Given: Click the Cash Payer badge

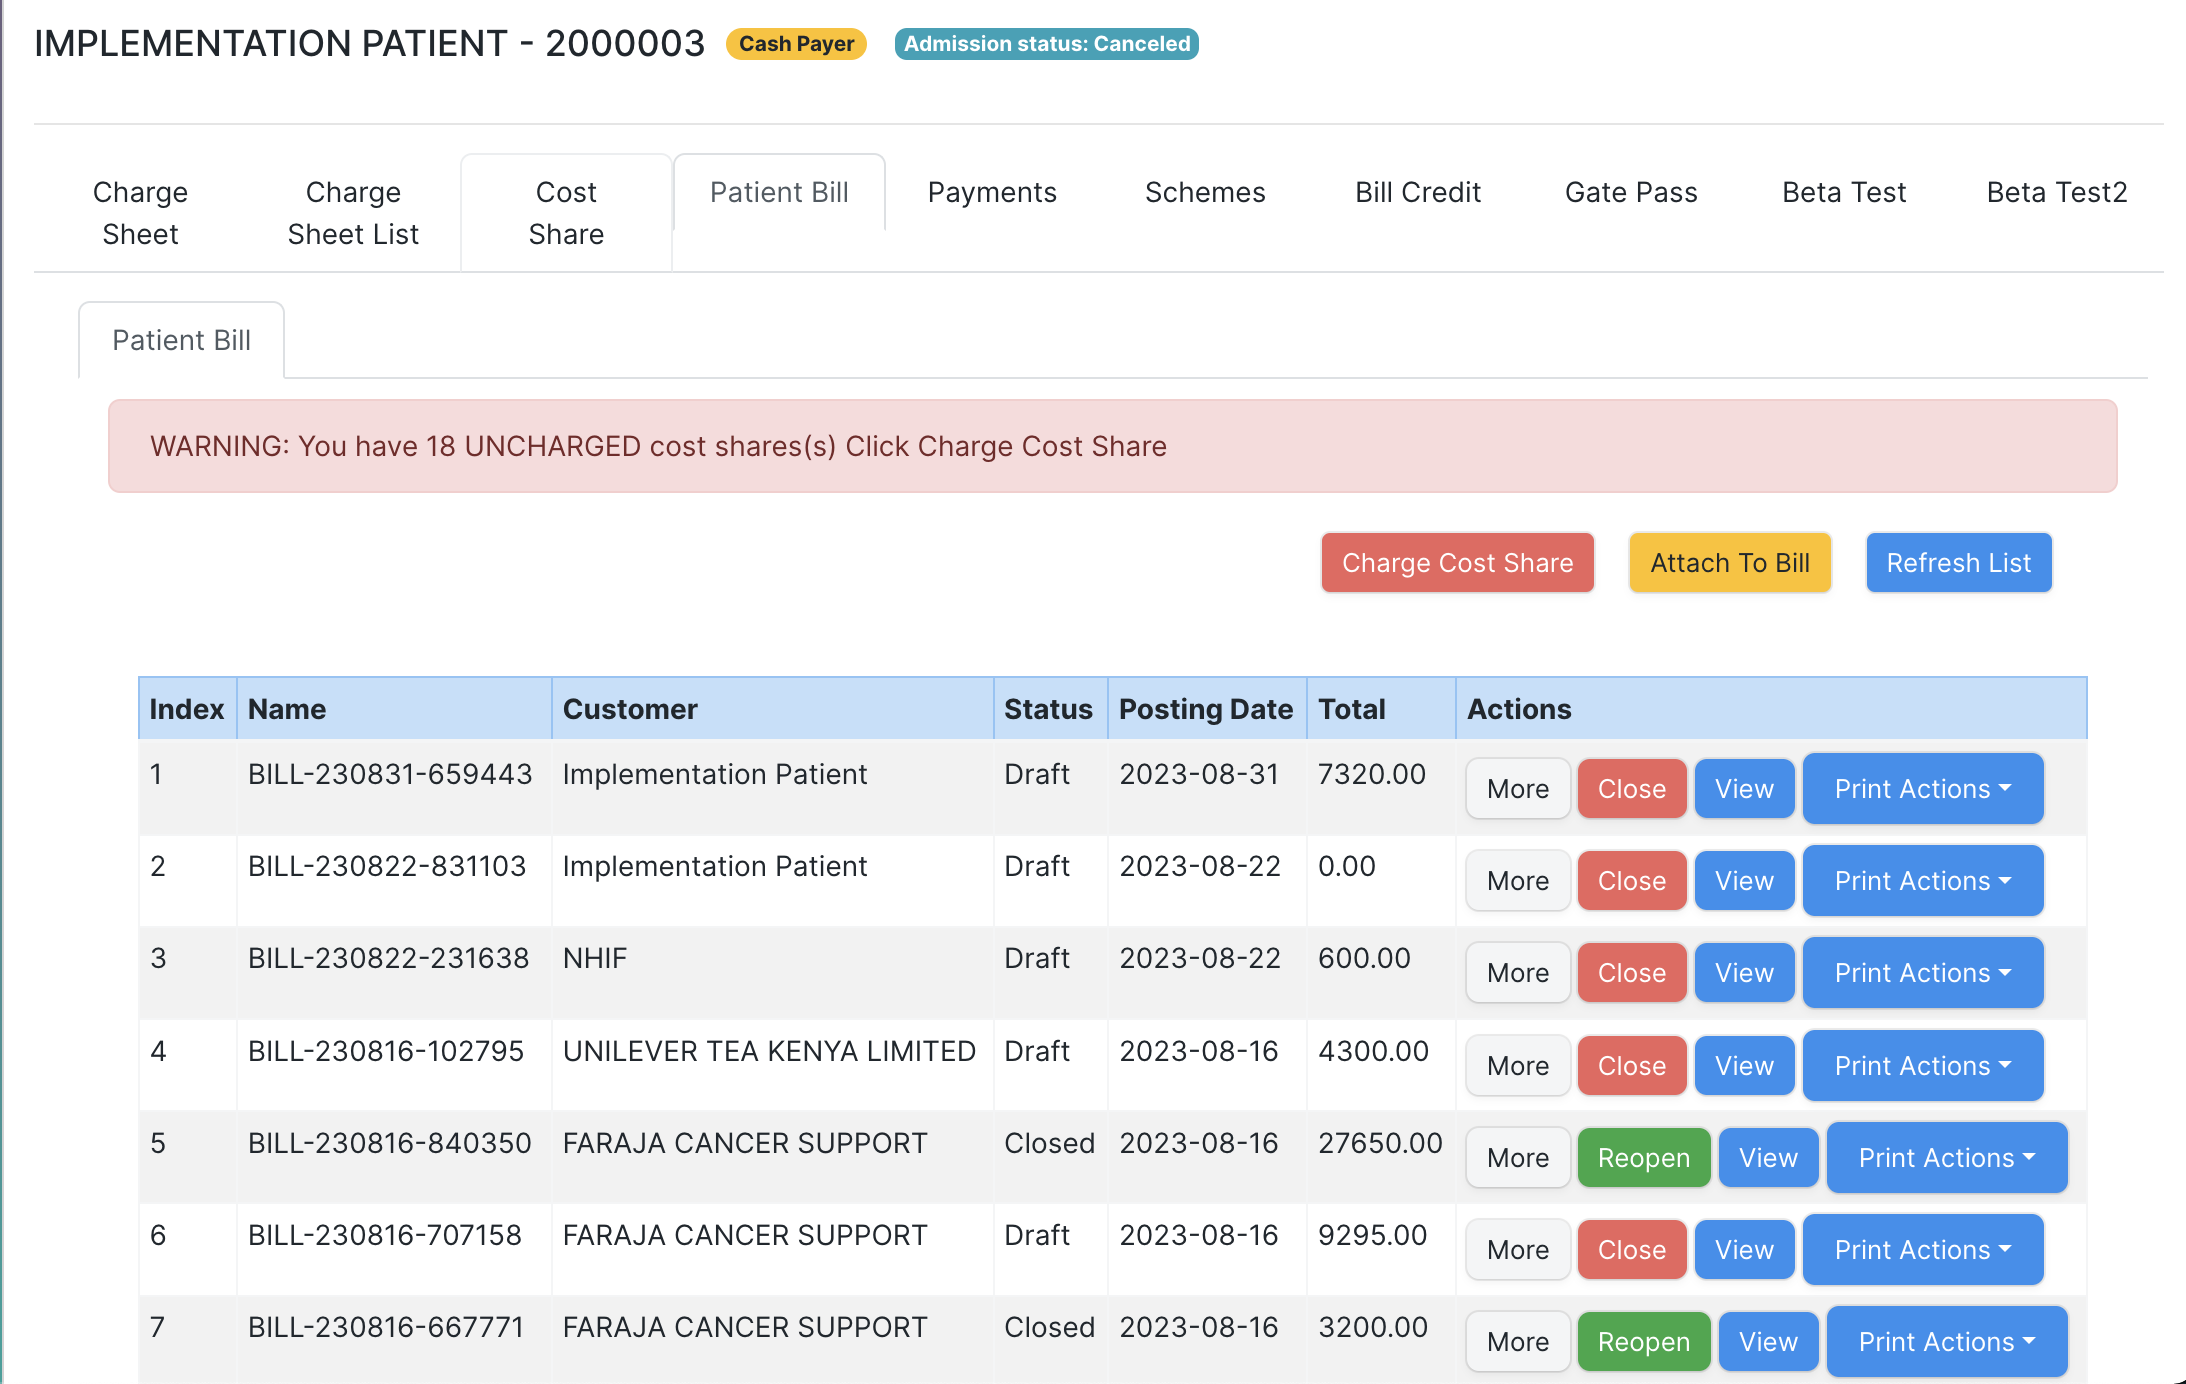Looking at the screenshot, I should [796, 44].
